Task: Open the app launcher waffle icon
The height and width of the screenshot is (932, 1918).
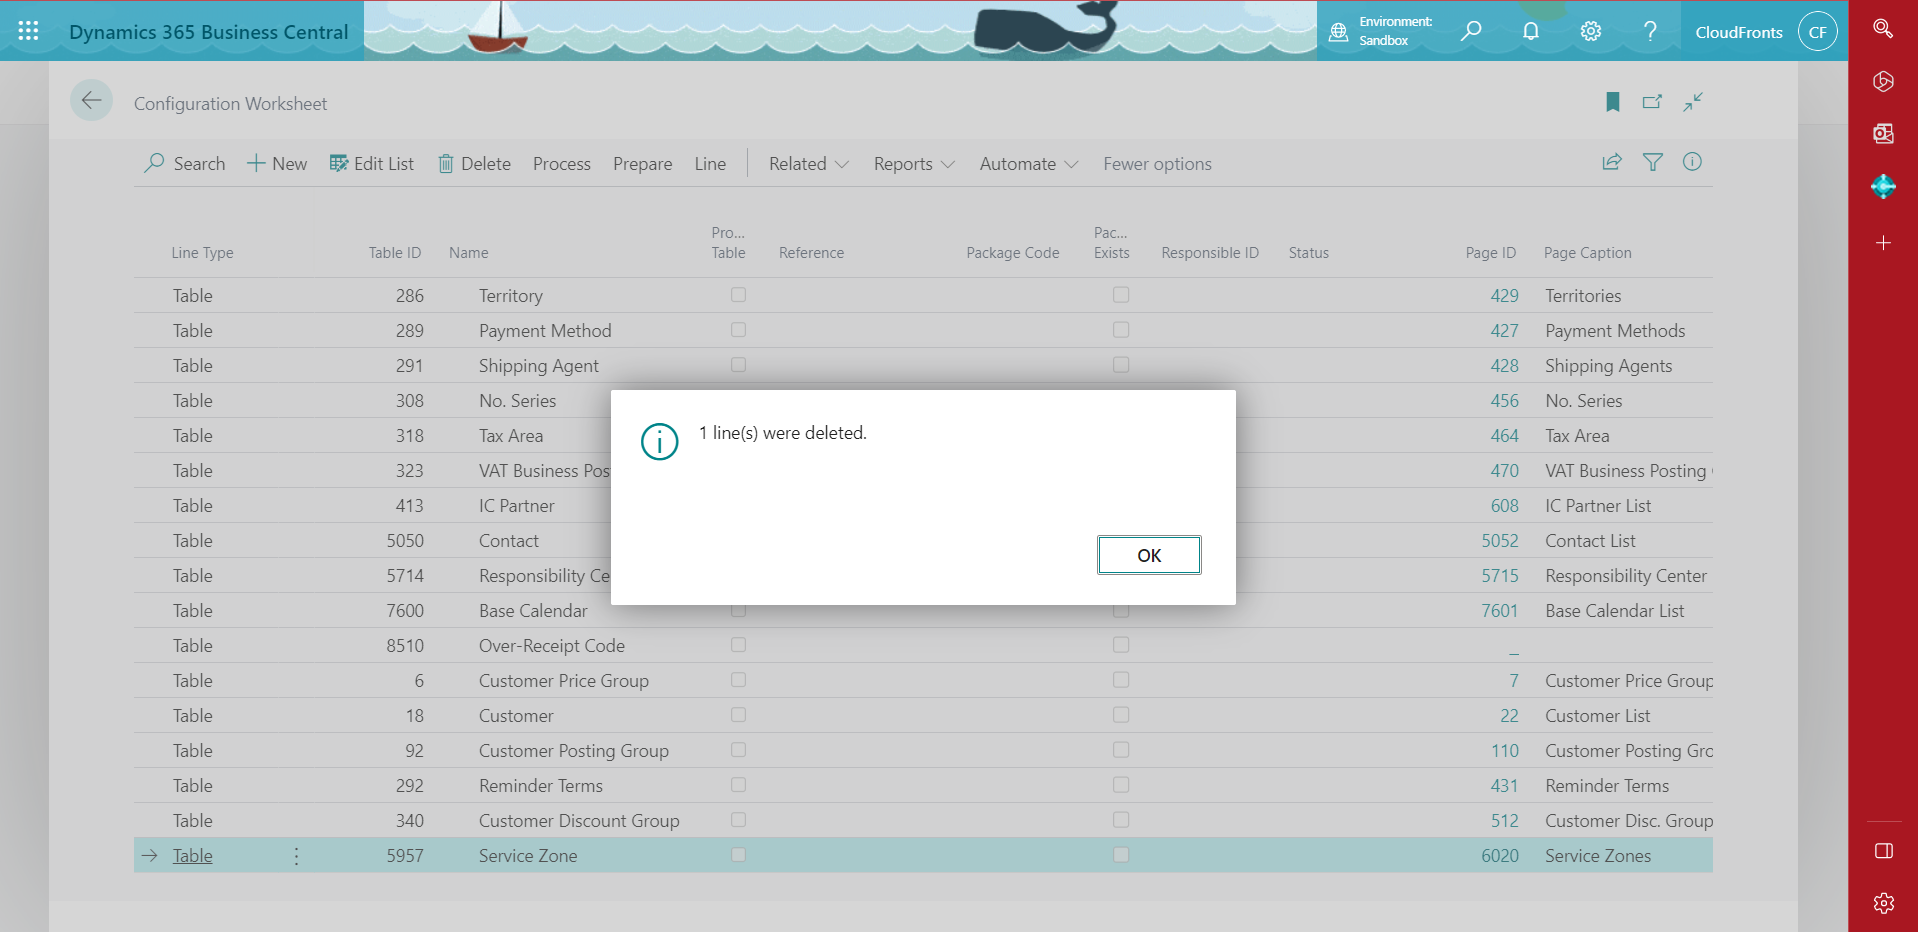Action: 28,31
